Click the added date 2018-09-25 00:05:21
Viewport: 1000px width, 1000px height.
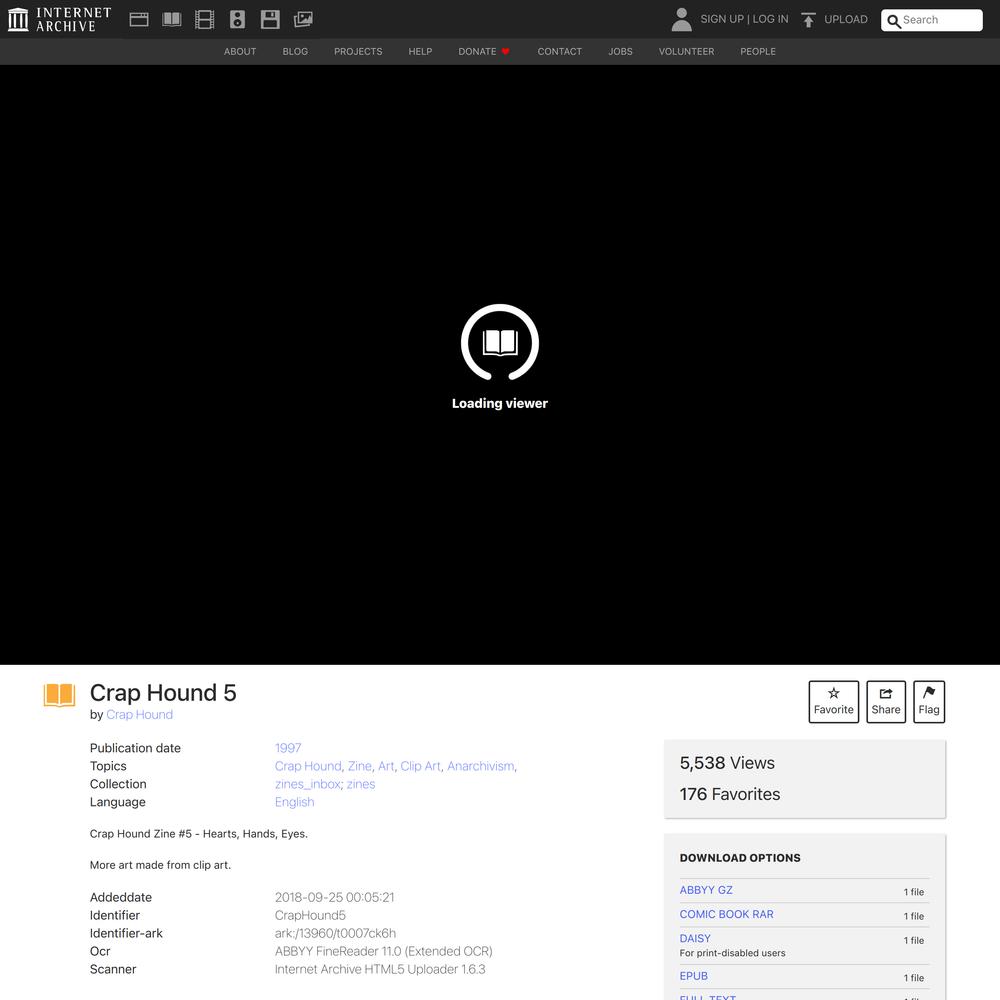pos(335,897)
